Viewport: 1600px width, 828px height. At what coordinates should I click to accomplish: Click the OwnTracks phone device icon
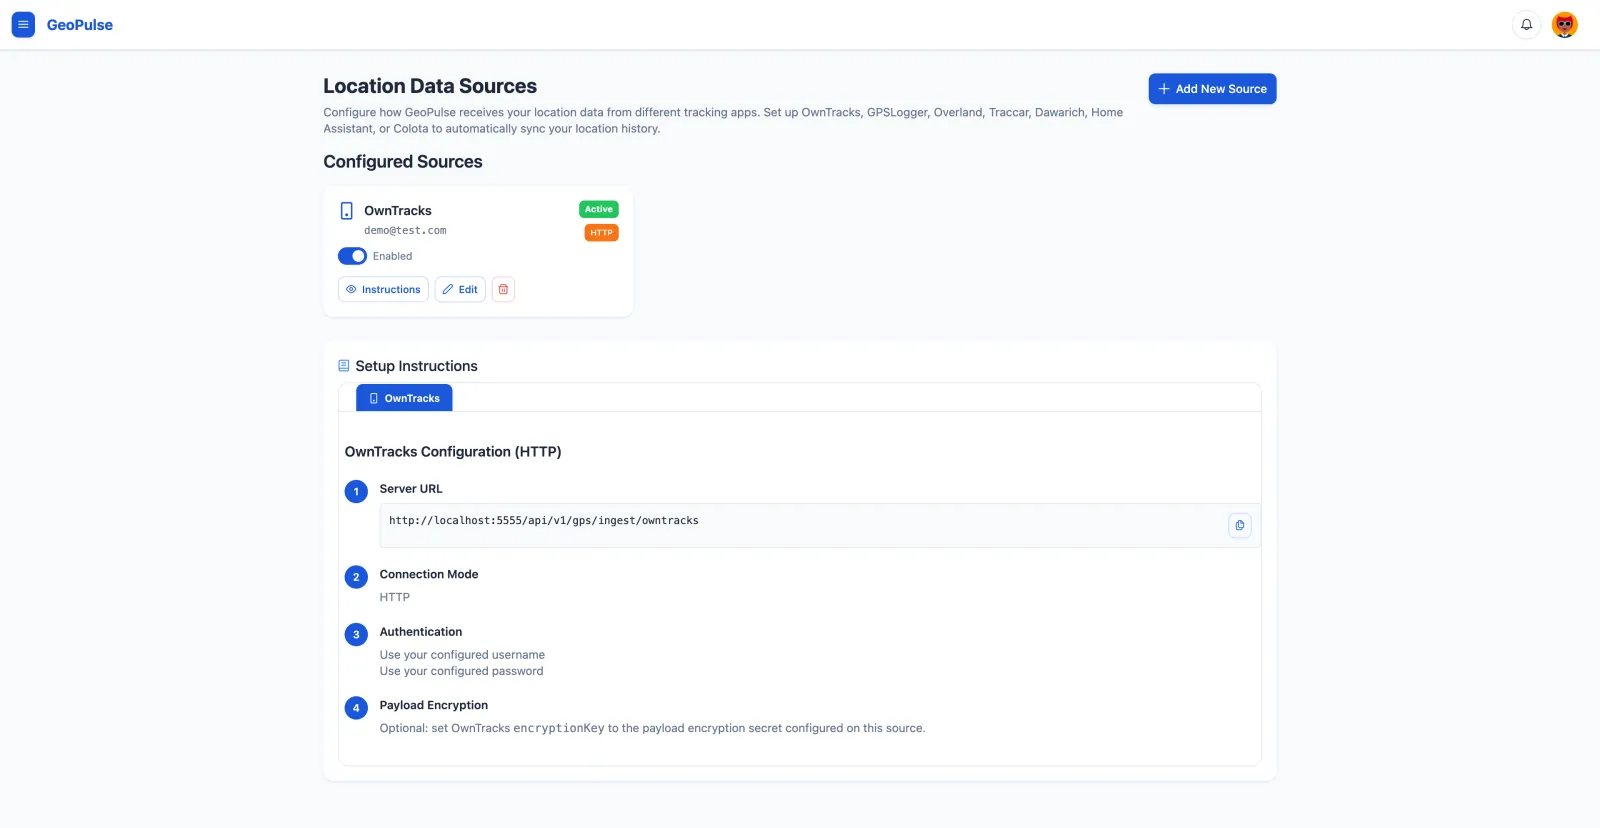pos(347,211)
